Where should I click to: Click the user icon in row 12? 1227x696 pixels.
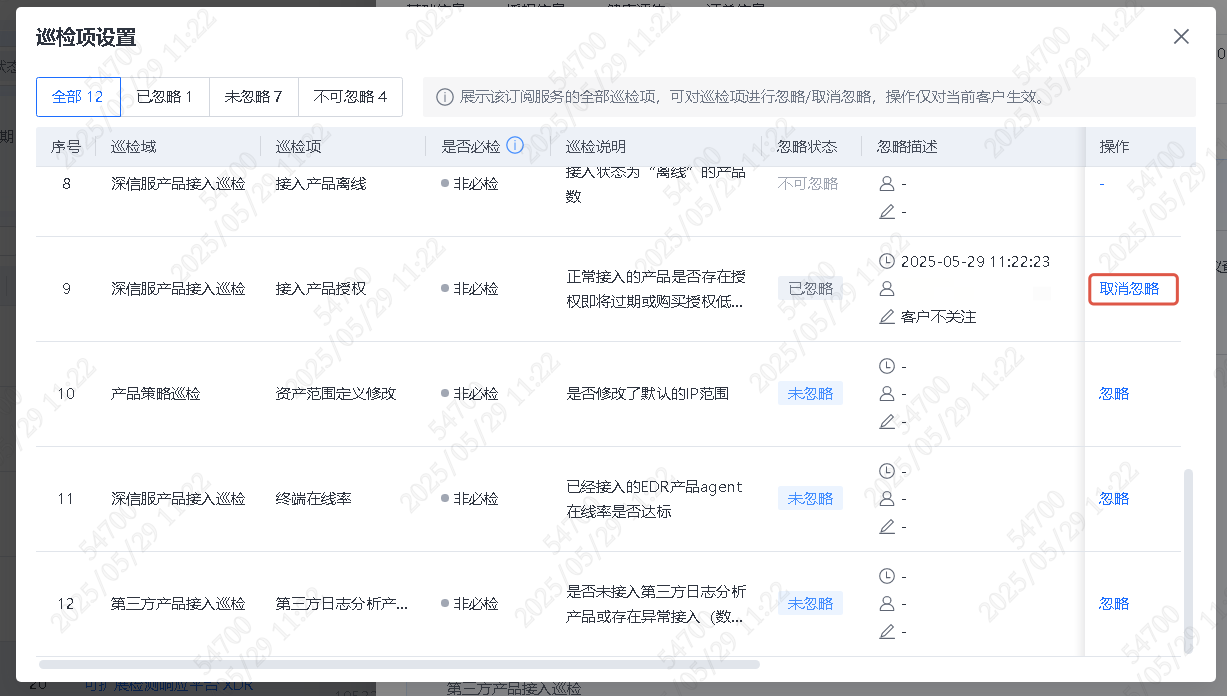coord(886,604)
